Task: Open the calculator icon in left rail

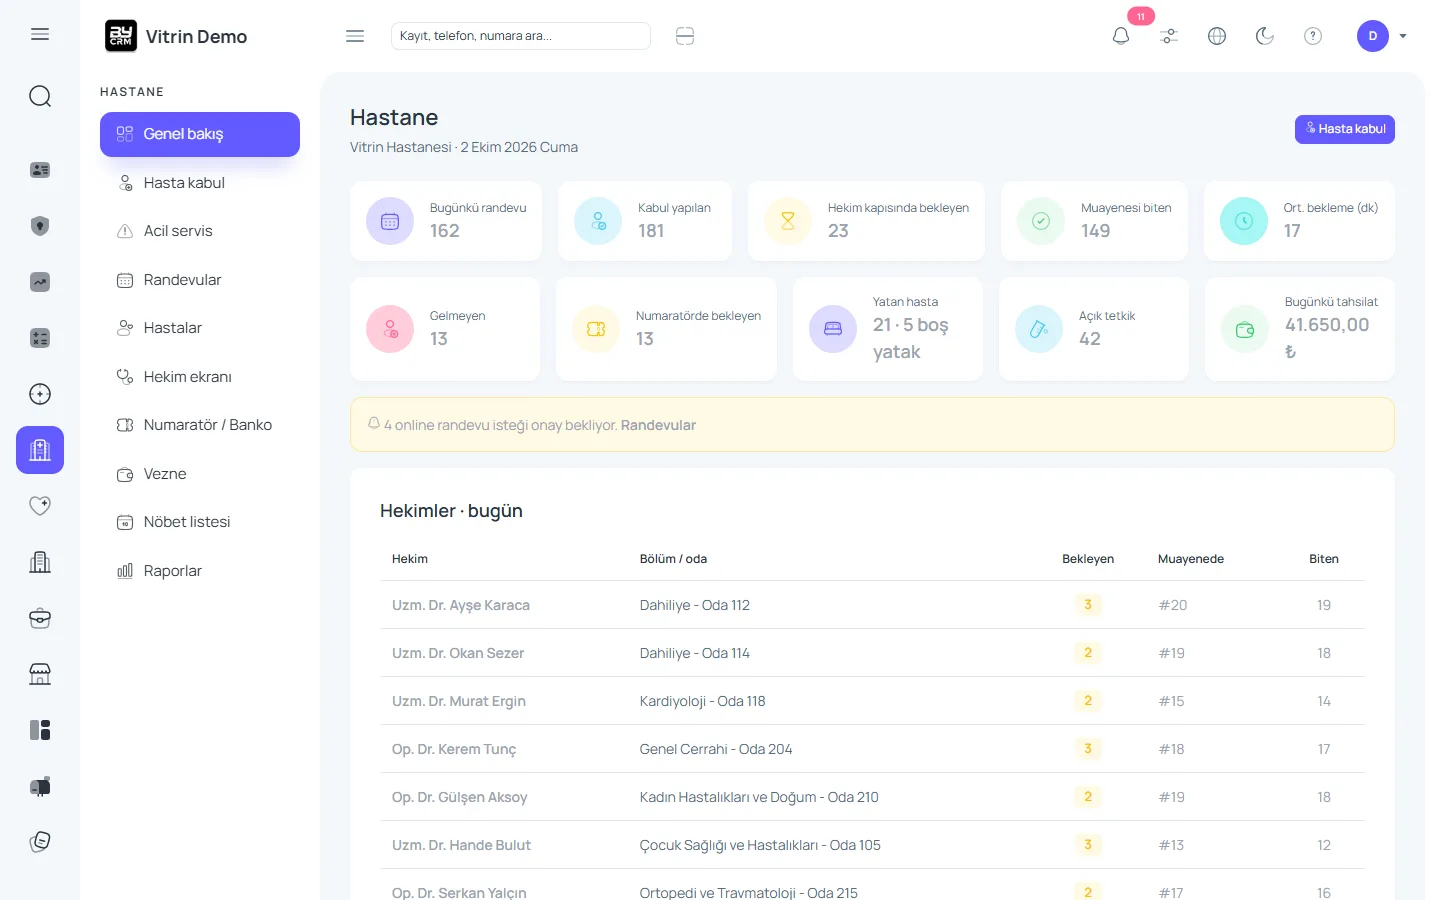Action: (x=40, y=338)
